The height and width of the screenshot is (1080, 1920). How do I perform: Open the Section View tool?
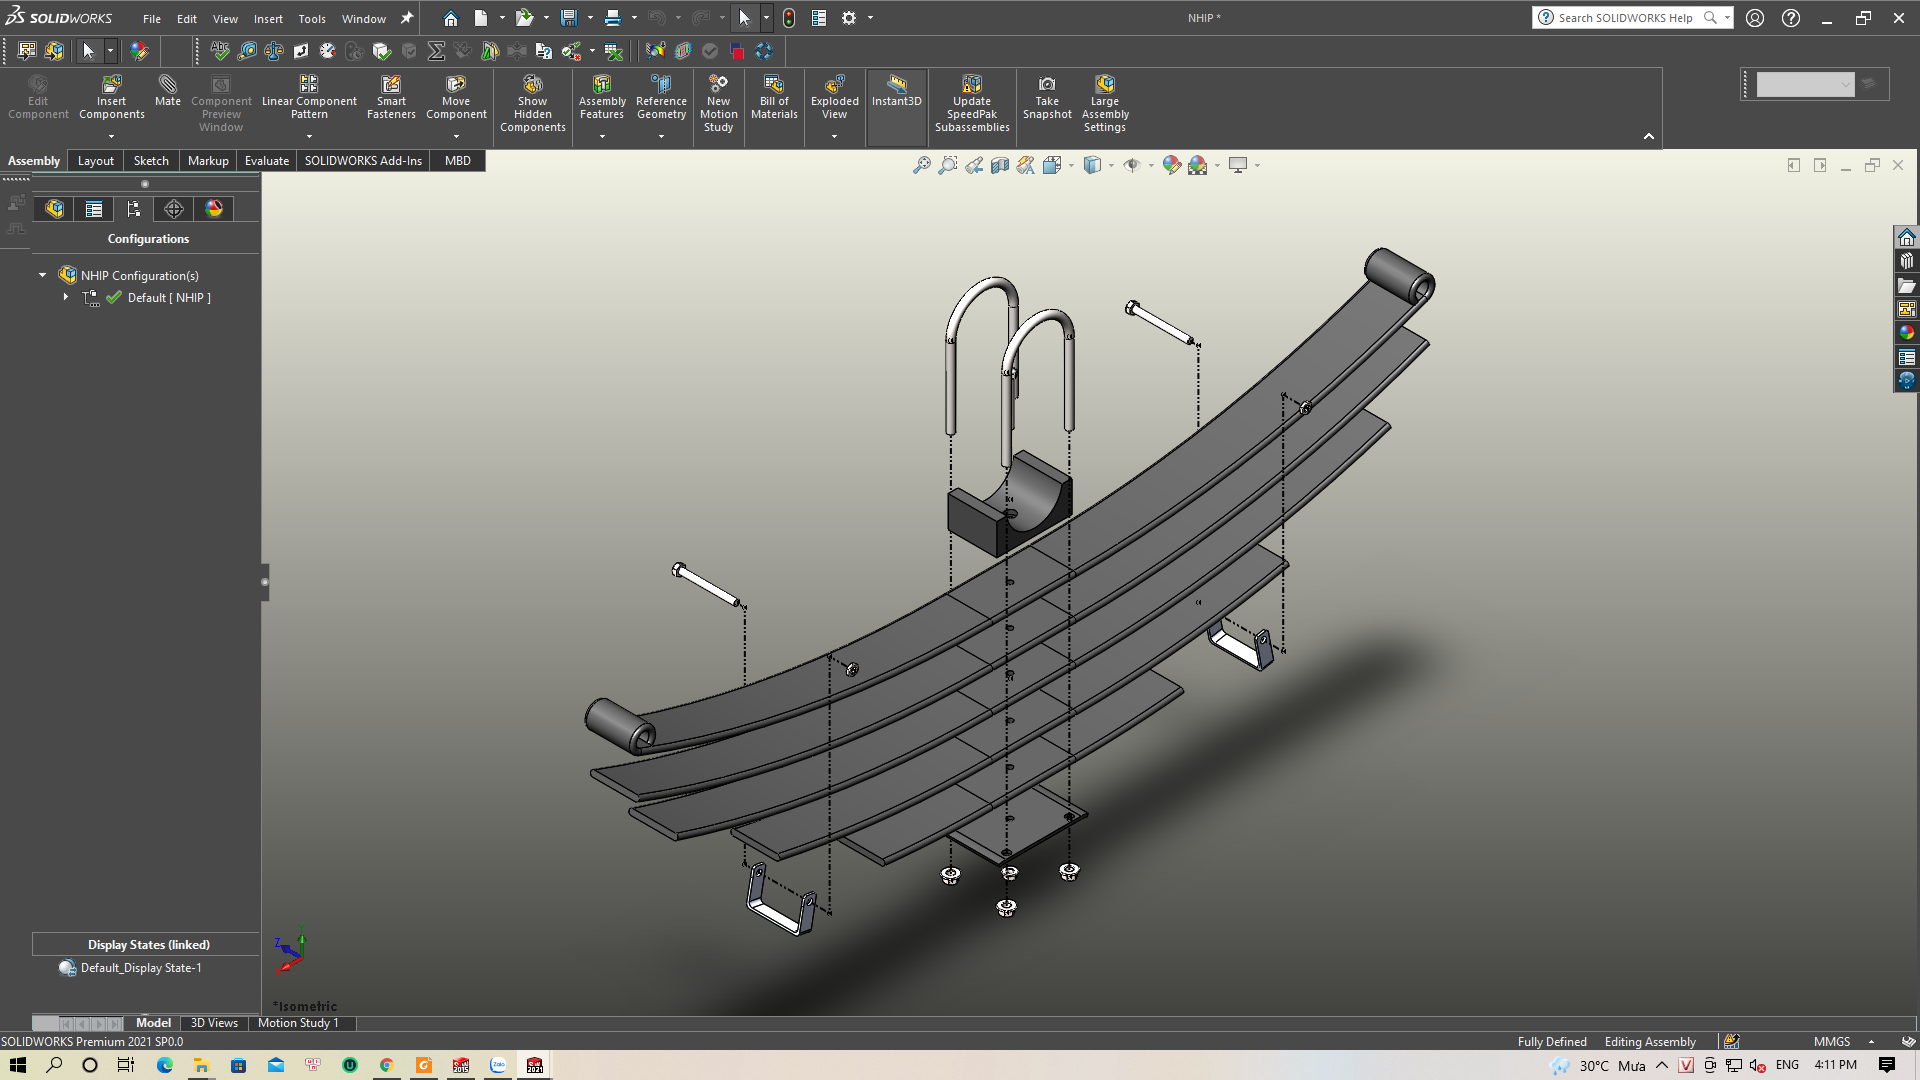tap(1000, 165)
